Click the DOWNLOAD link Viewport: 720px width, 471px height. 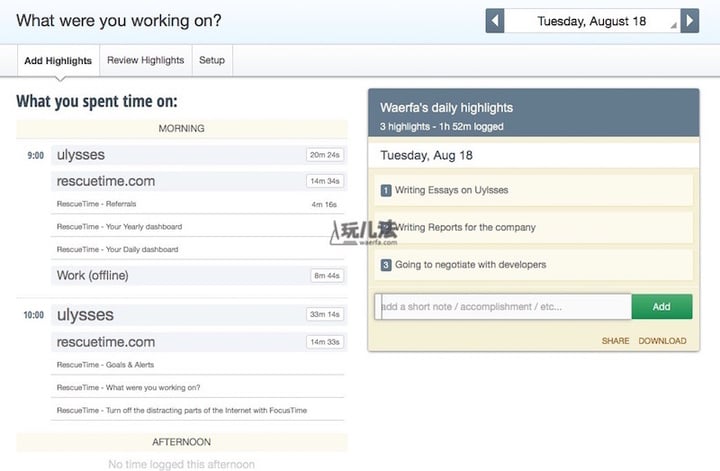662,341
